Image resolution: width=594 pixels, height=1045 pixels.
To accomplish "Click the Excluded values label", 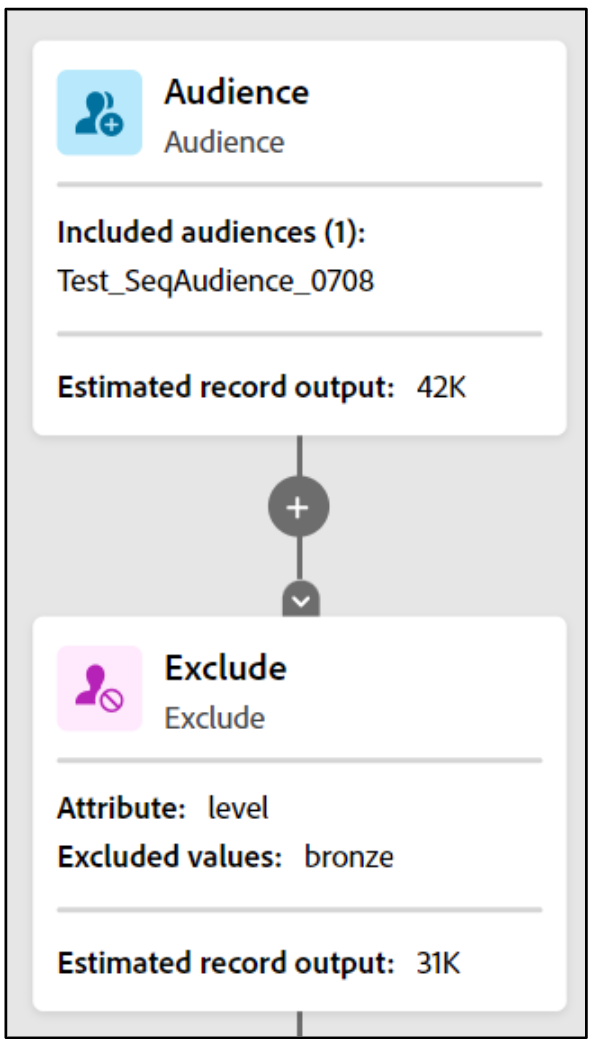I will 170,856.
